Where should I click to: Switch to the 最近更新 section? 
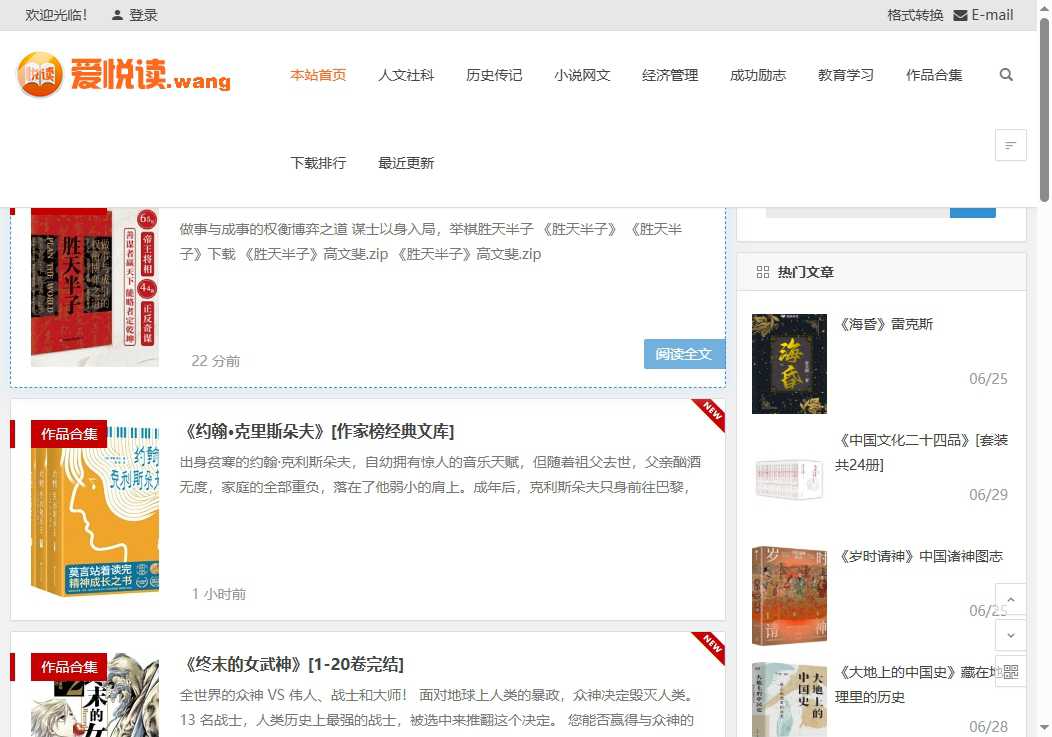click(x=406, y=163)
